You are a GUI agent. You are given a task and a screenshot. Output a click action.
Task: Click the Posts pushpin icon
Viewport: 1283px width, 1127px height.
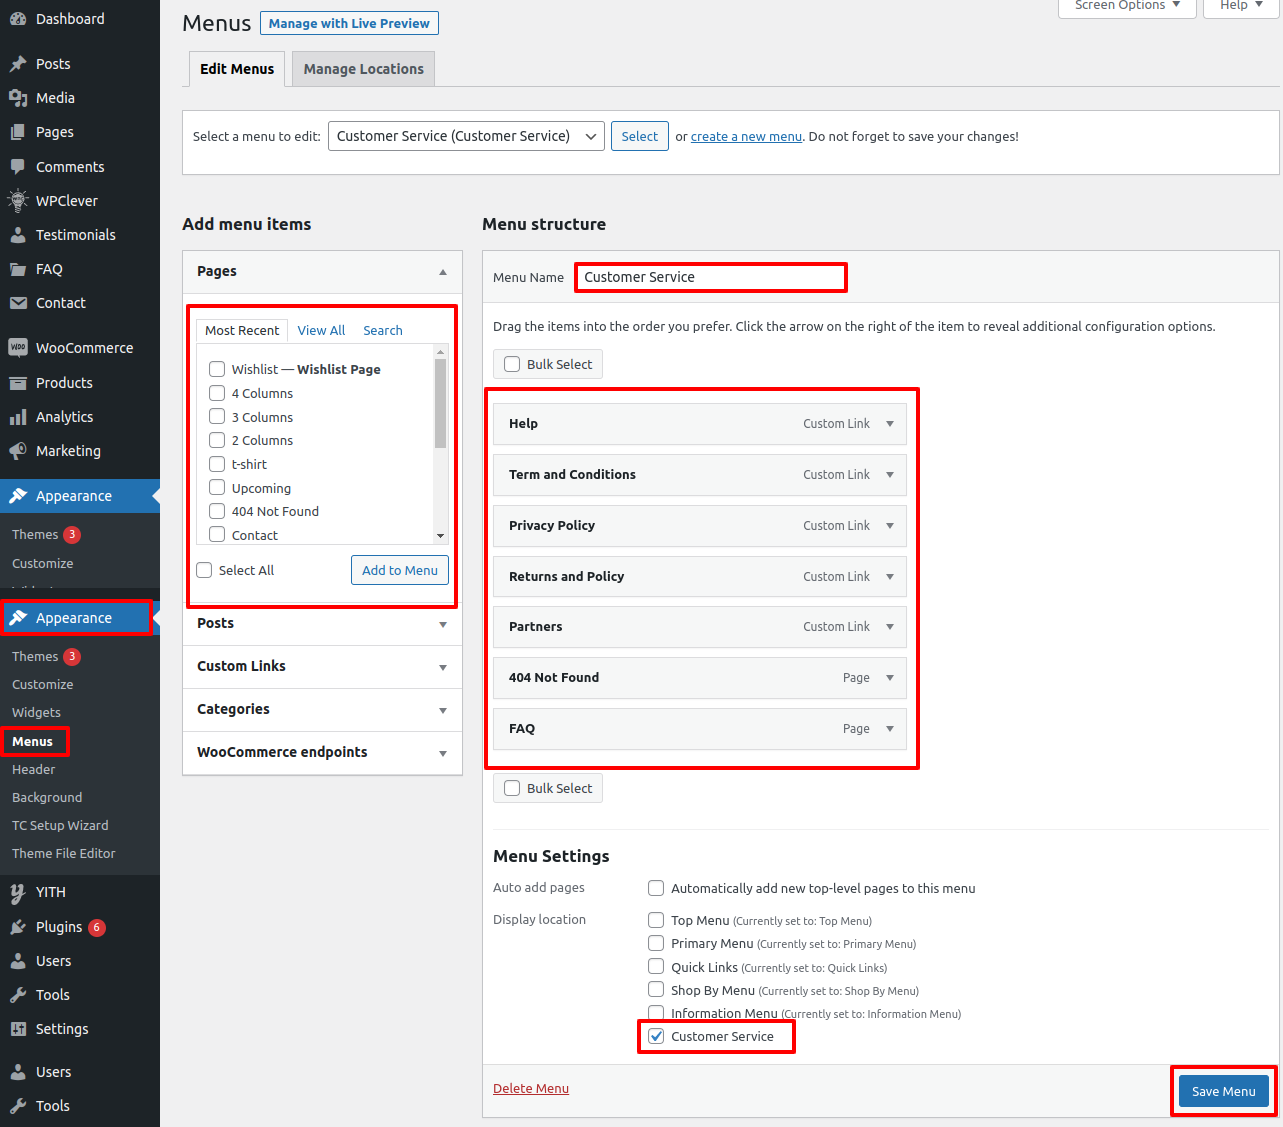[x=18, y=64]
